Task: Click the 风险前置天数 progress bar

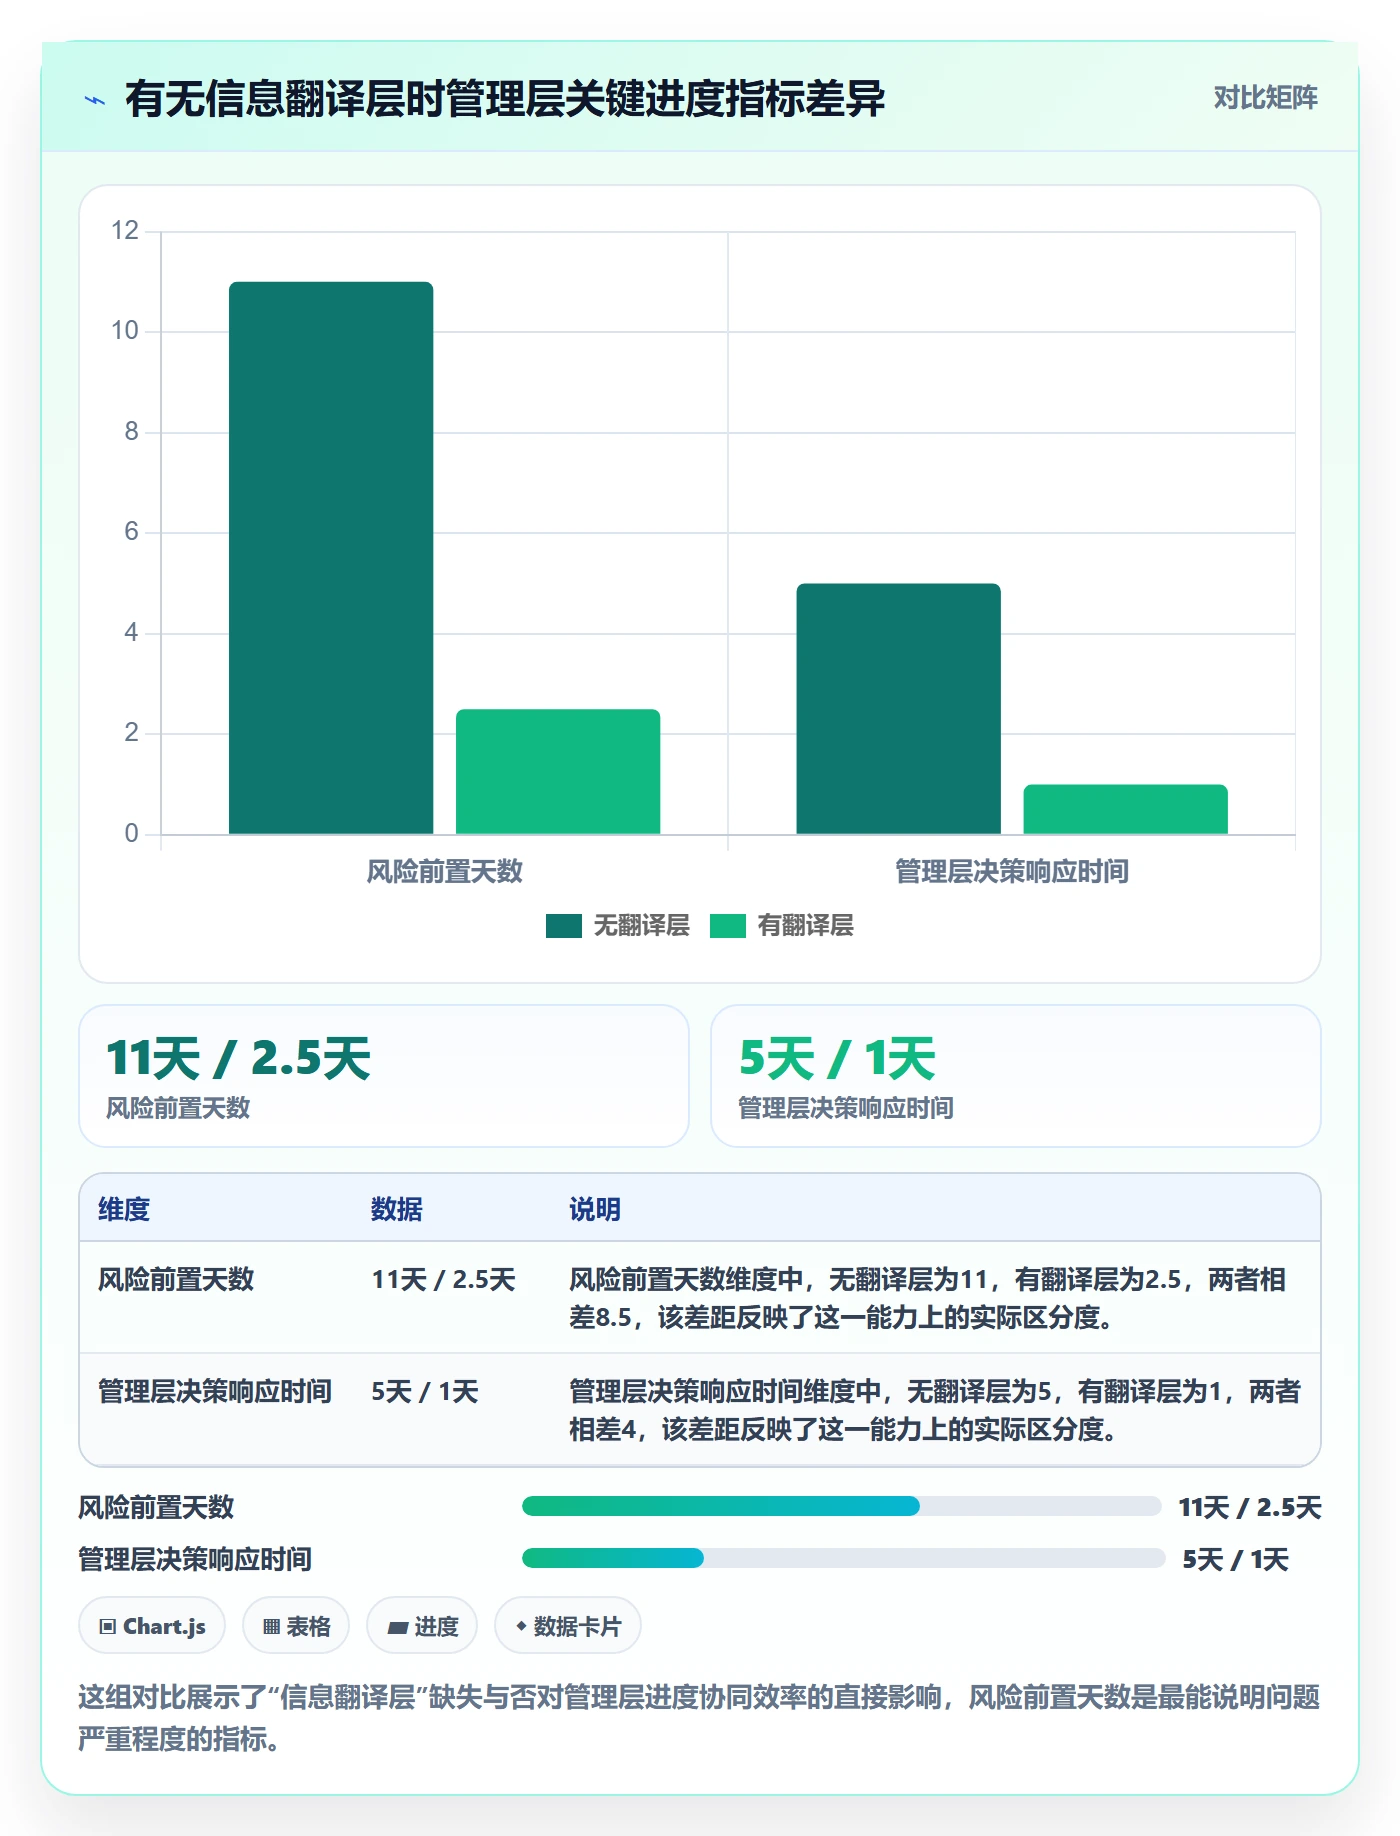Action: [x=842, y=1506]
